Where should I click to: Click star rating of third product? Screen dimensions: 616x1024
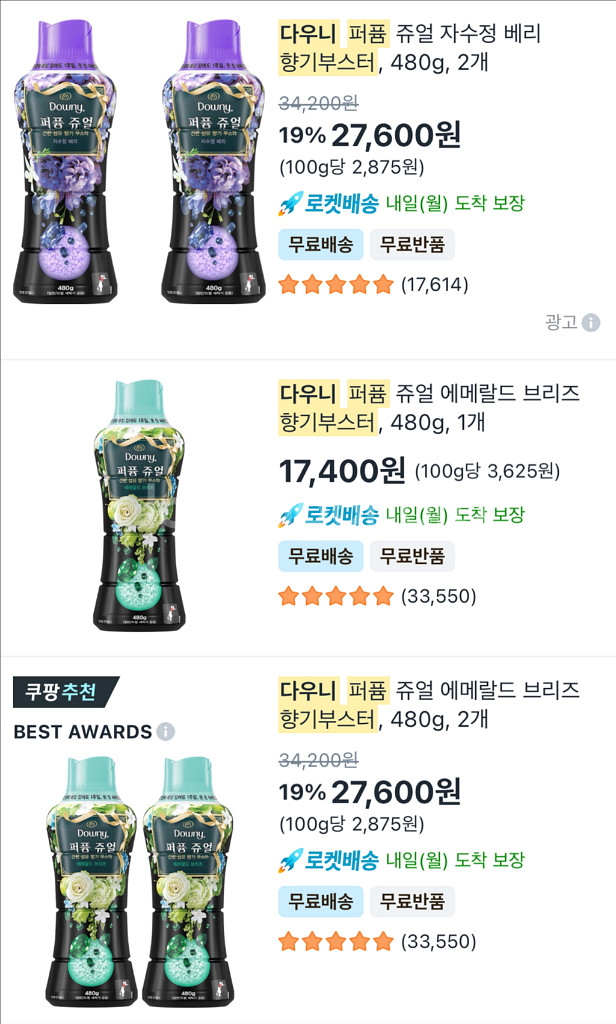click(x=336, y=941)
